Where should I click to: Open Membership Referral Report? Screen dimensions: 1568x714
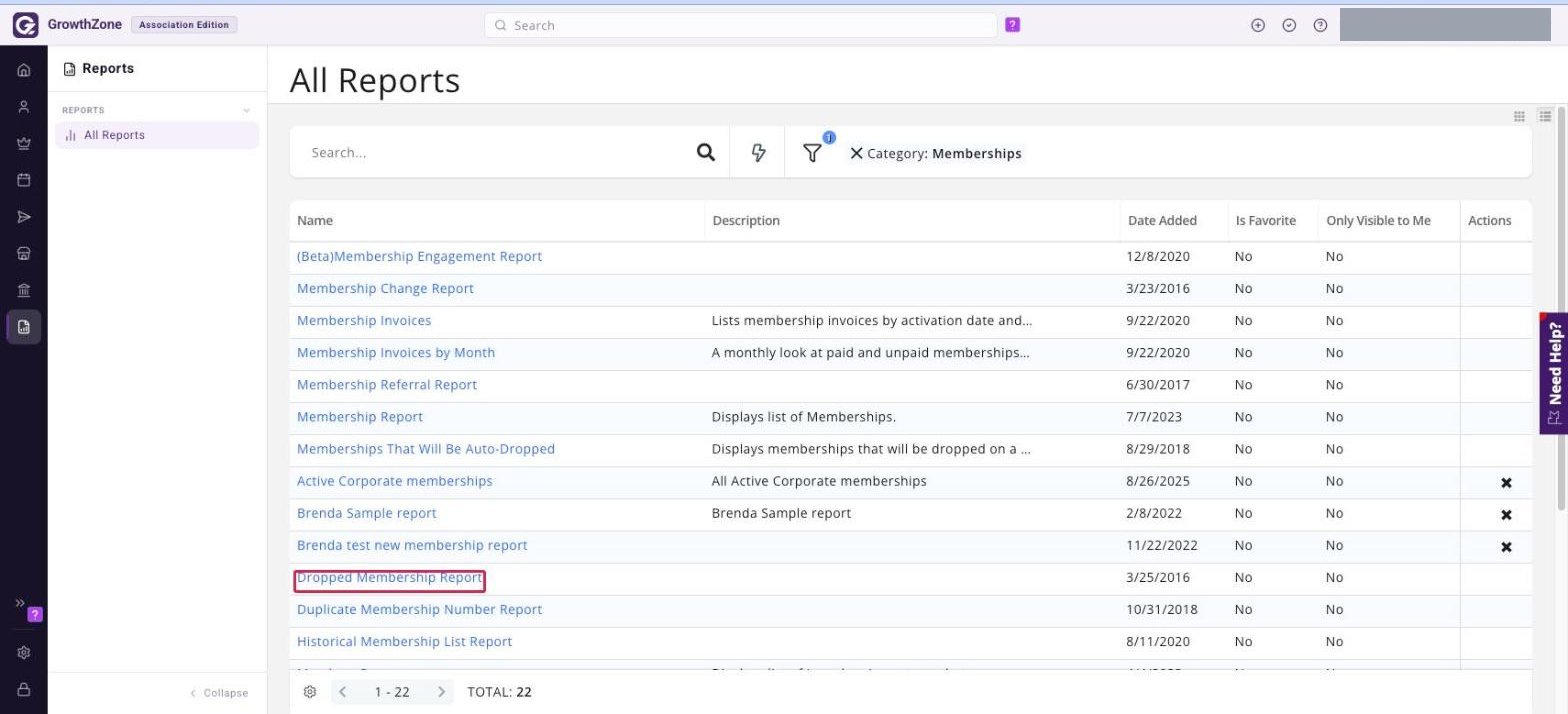click(387, 385)
